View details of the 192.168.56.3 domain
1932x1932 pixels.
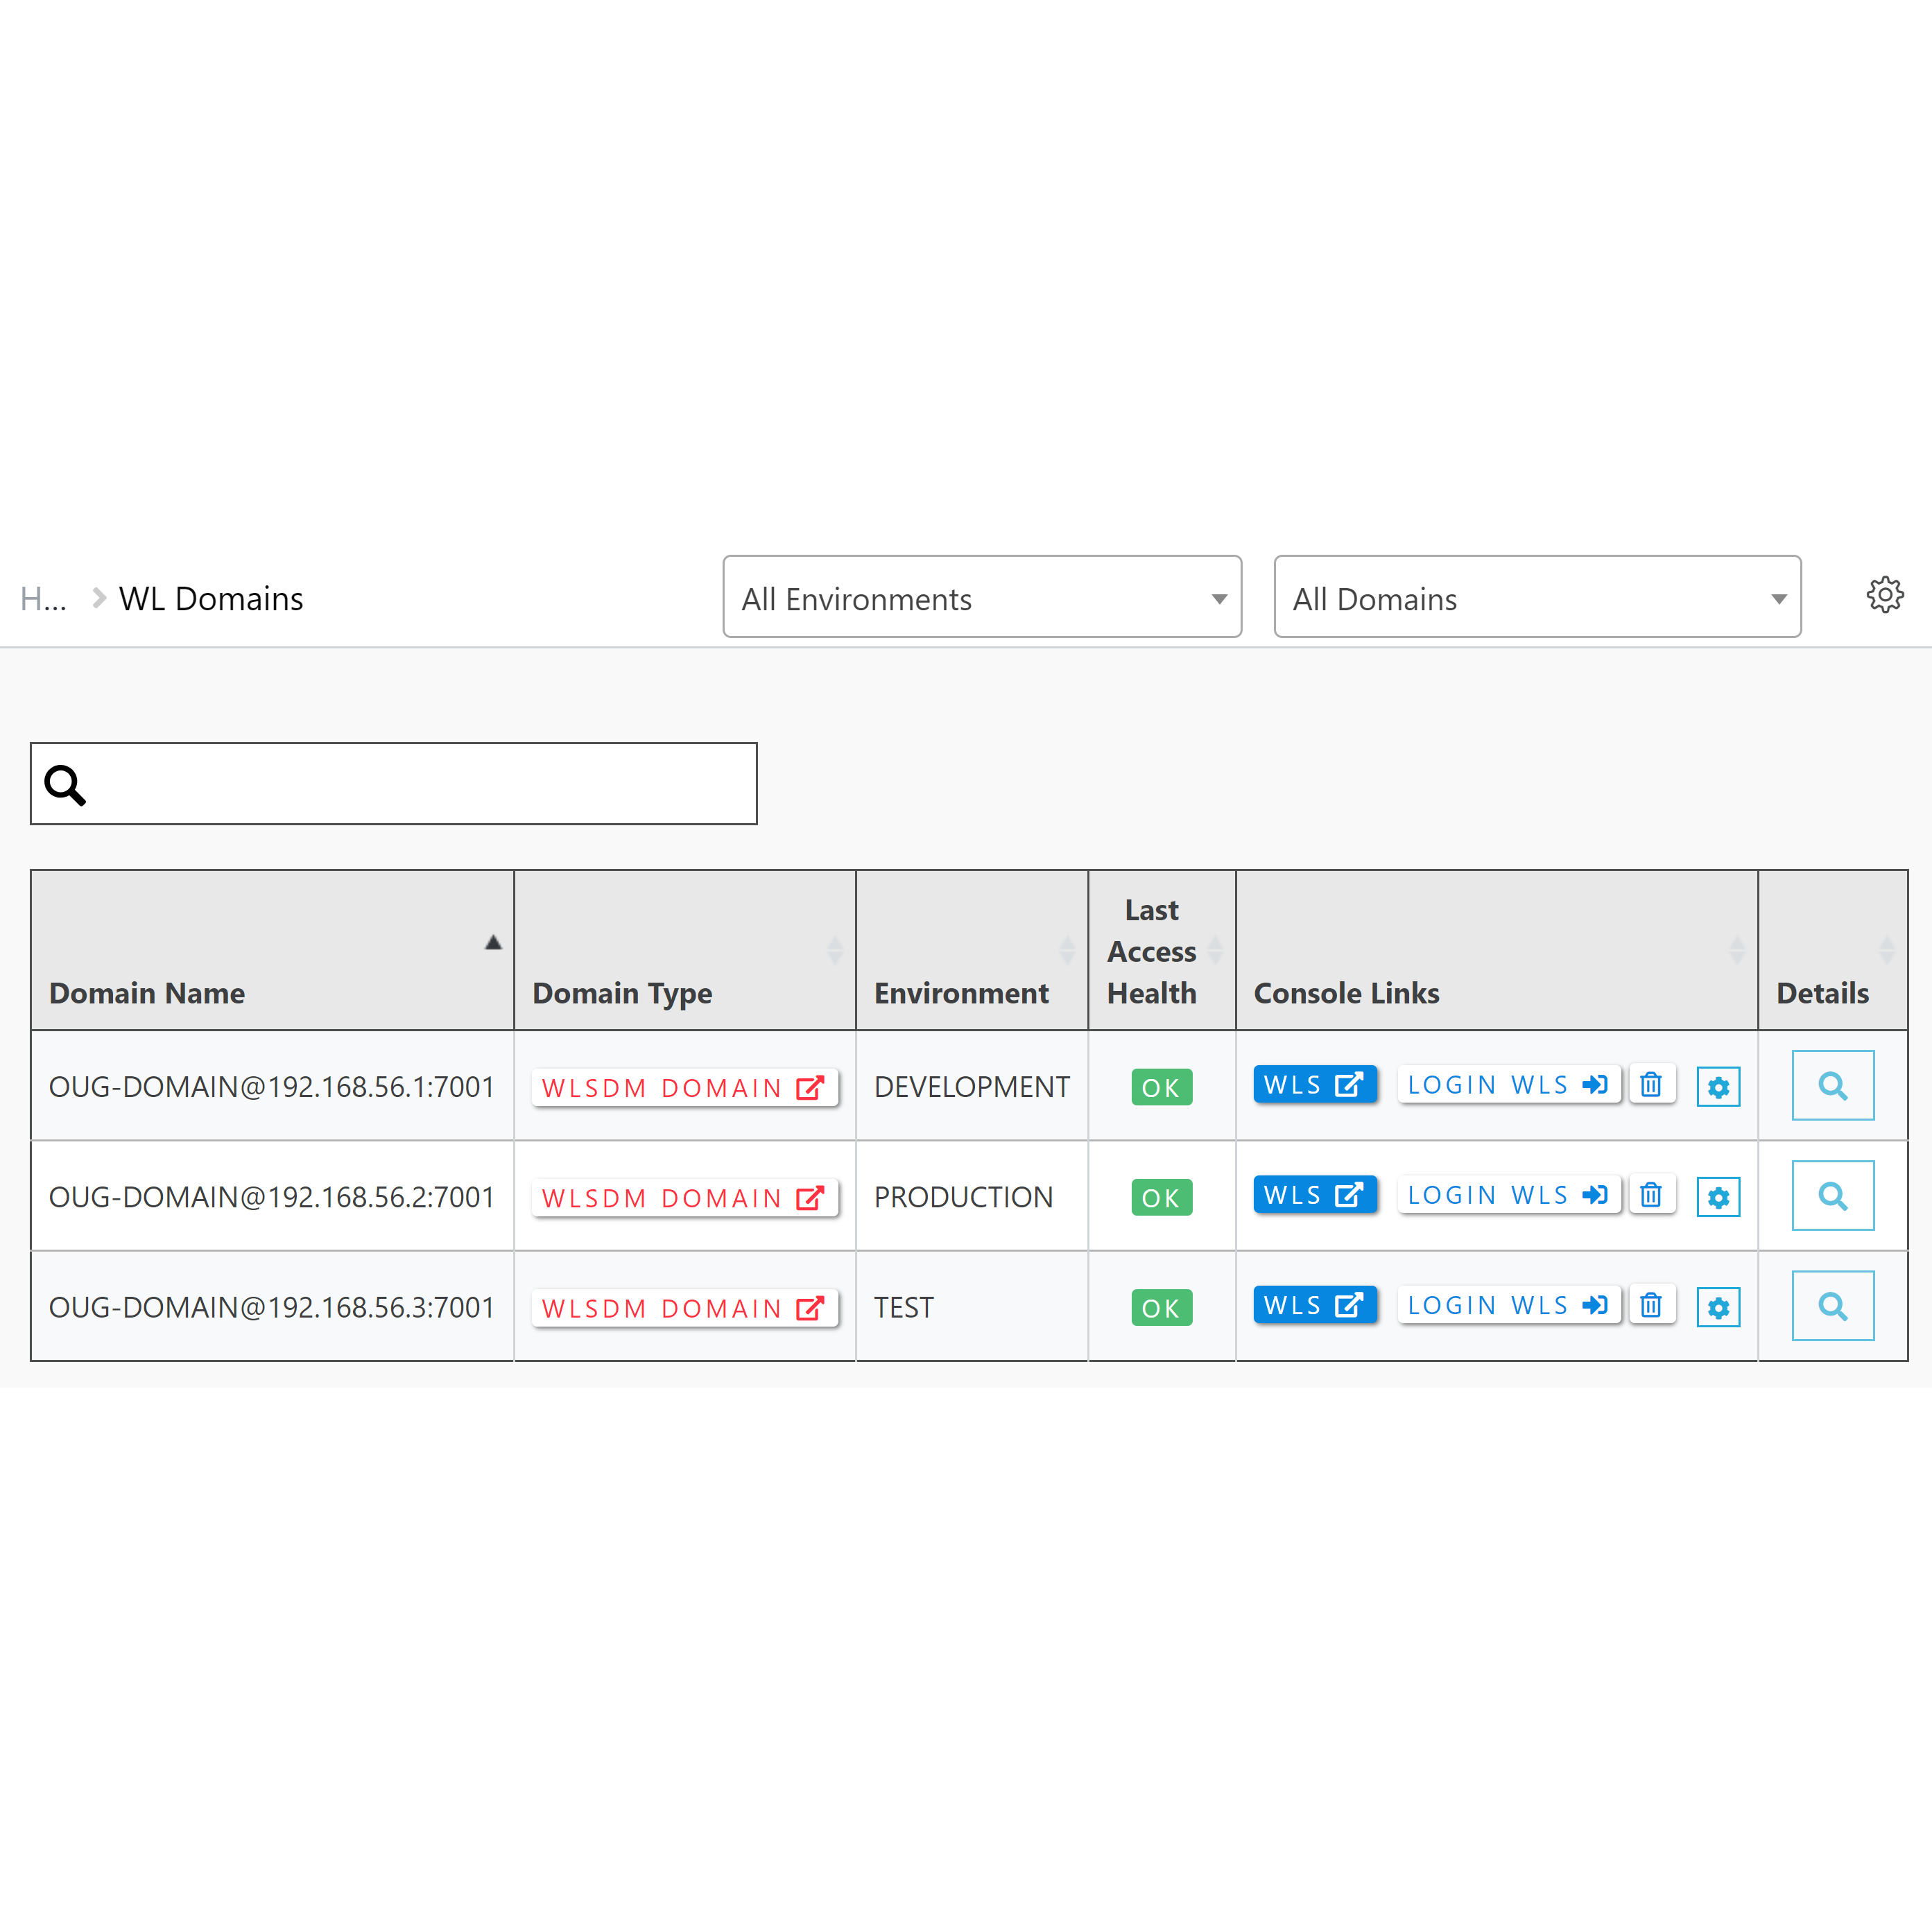click(x=1833, y=1305)
